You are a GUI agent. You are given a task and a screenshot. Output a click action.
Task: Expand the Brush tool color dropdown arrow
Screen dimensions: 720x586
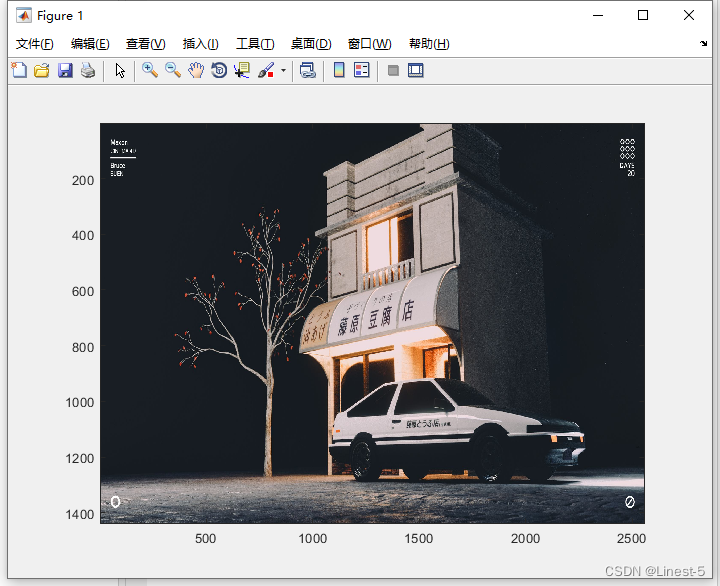(283, 70)
